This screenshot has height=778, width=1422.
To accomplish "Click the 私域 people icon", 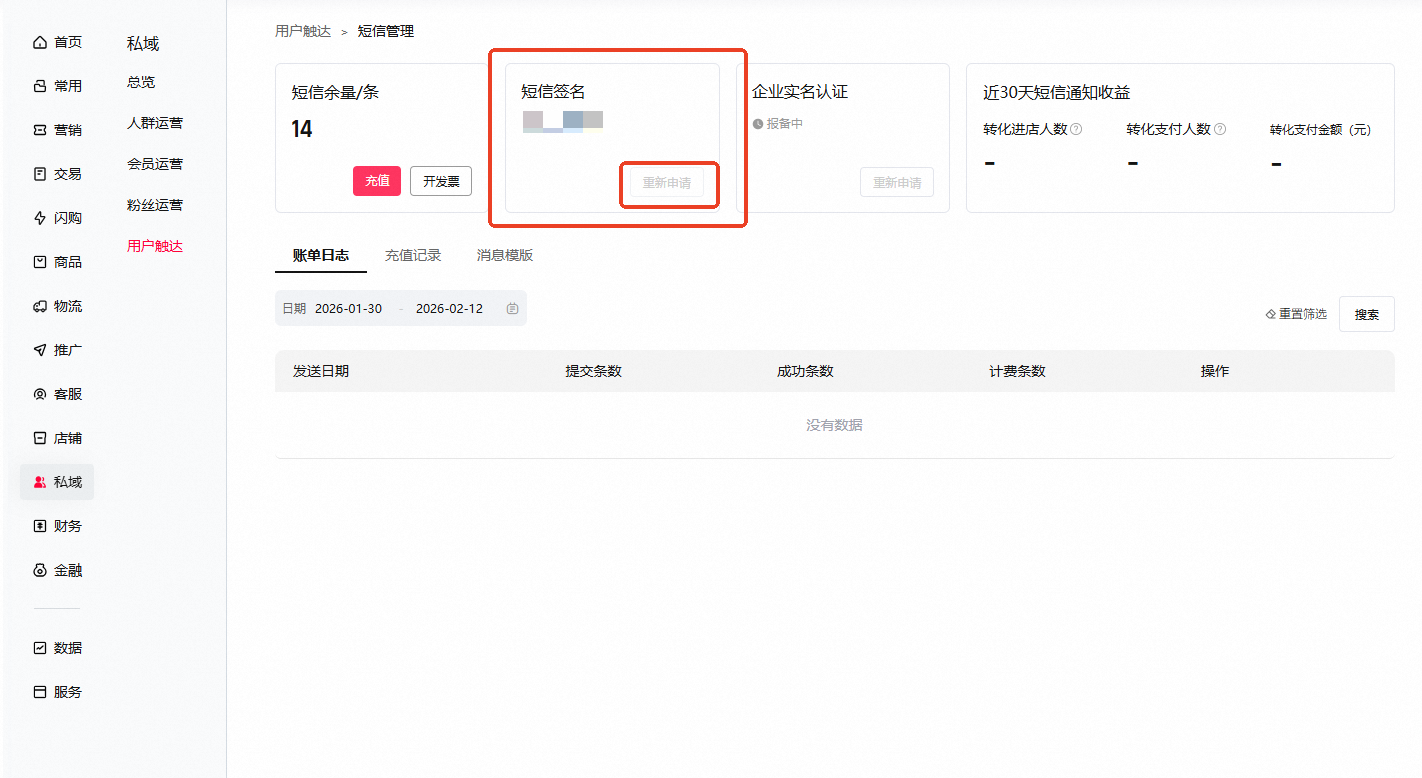I will pyautogui.click(x=40, y=482).
